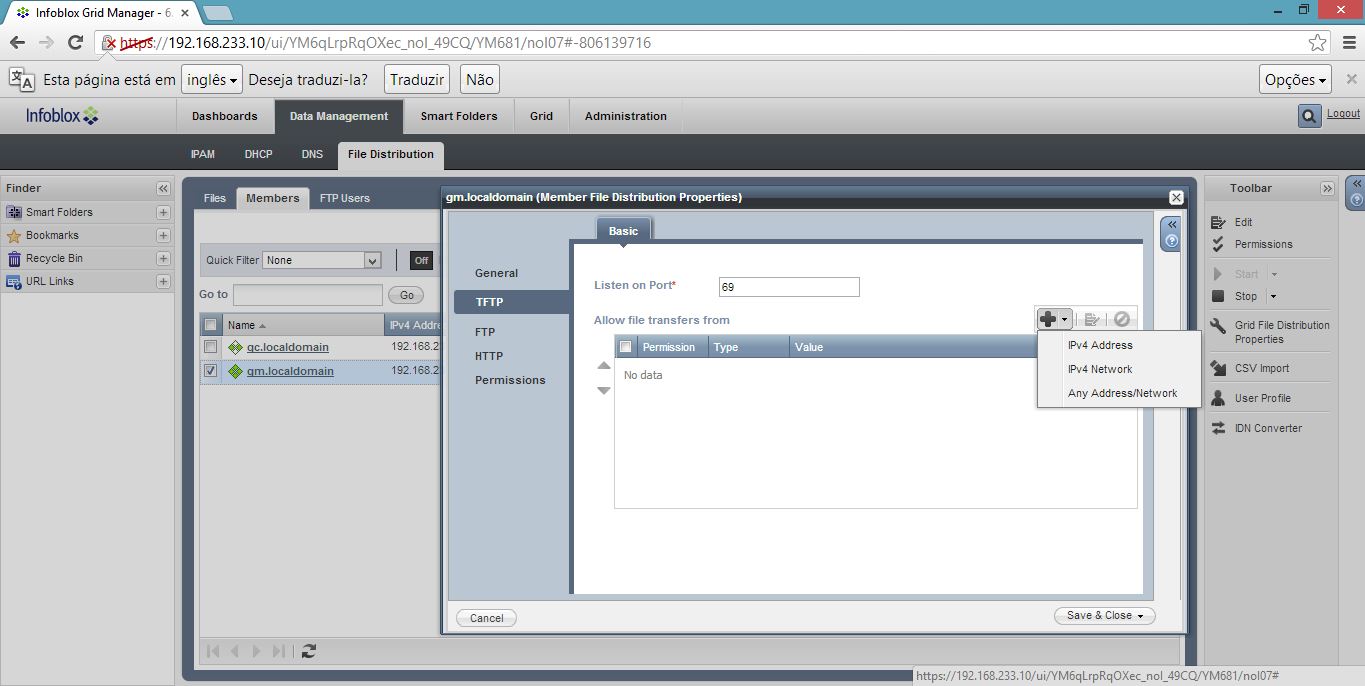
Task: Expand the Save & Close dropdown arrow
Action: [1141, 616]
